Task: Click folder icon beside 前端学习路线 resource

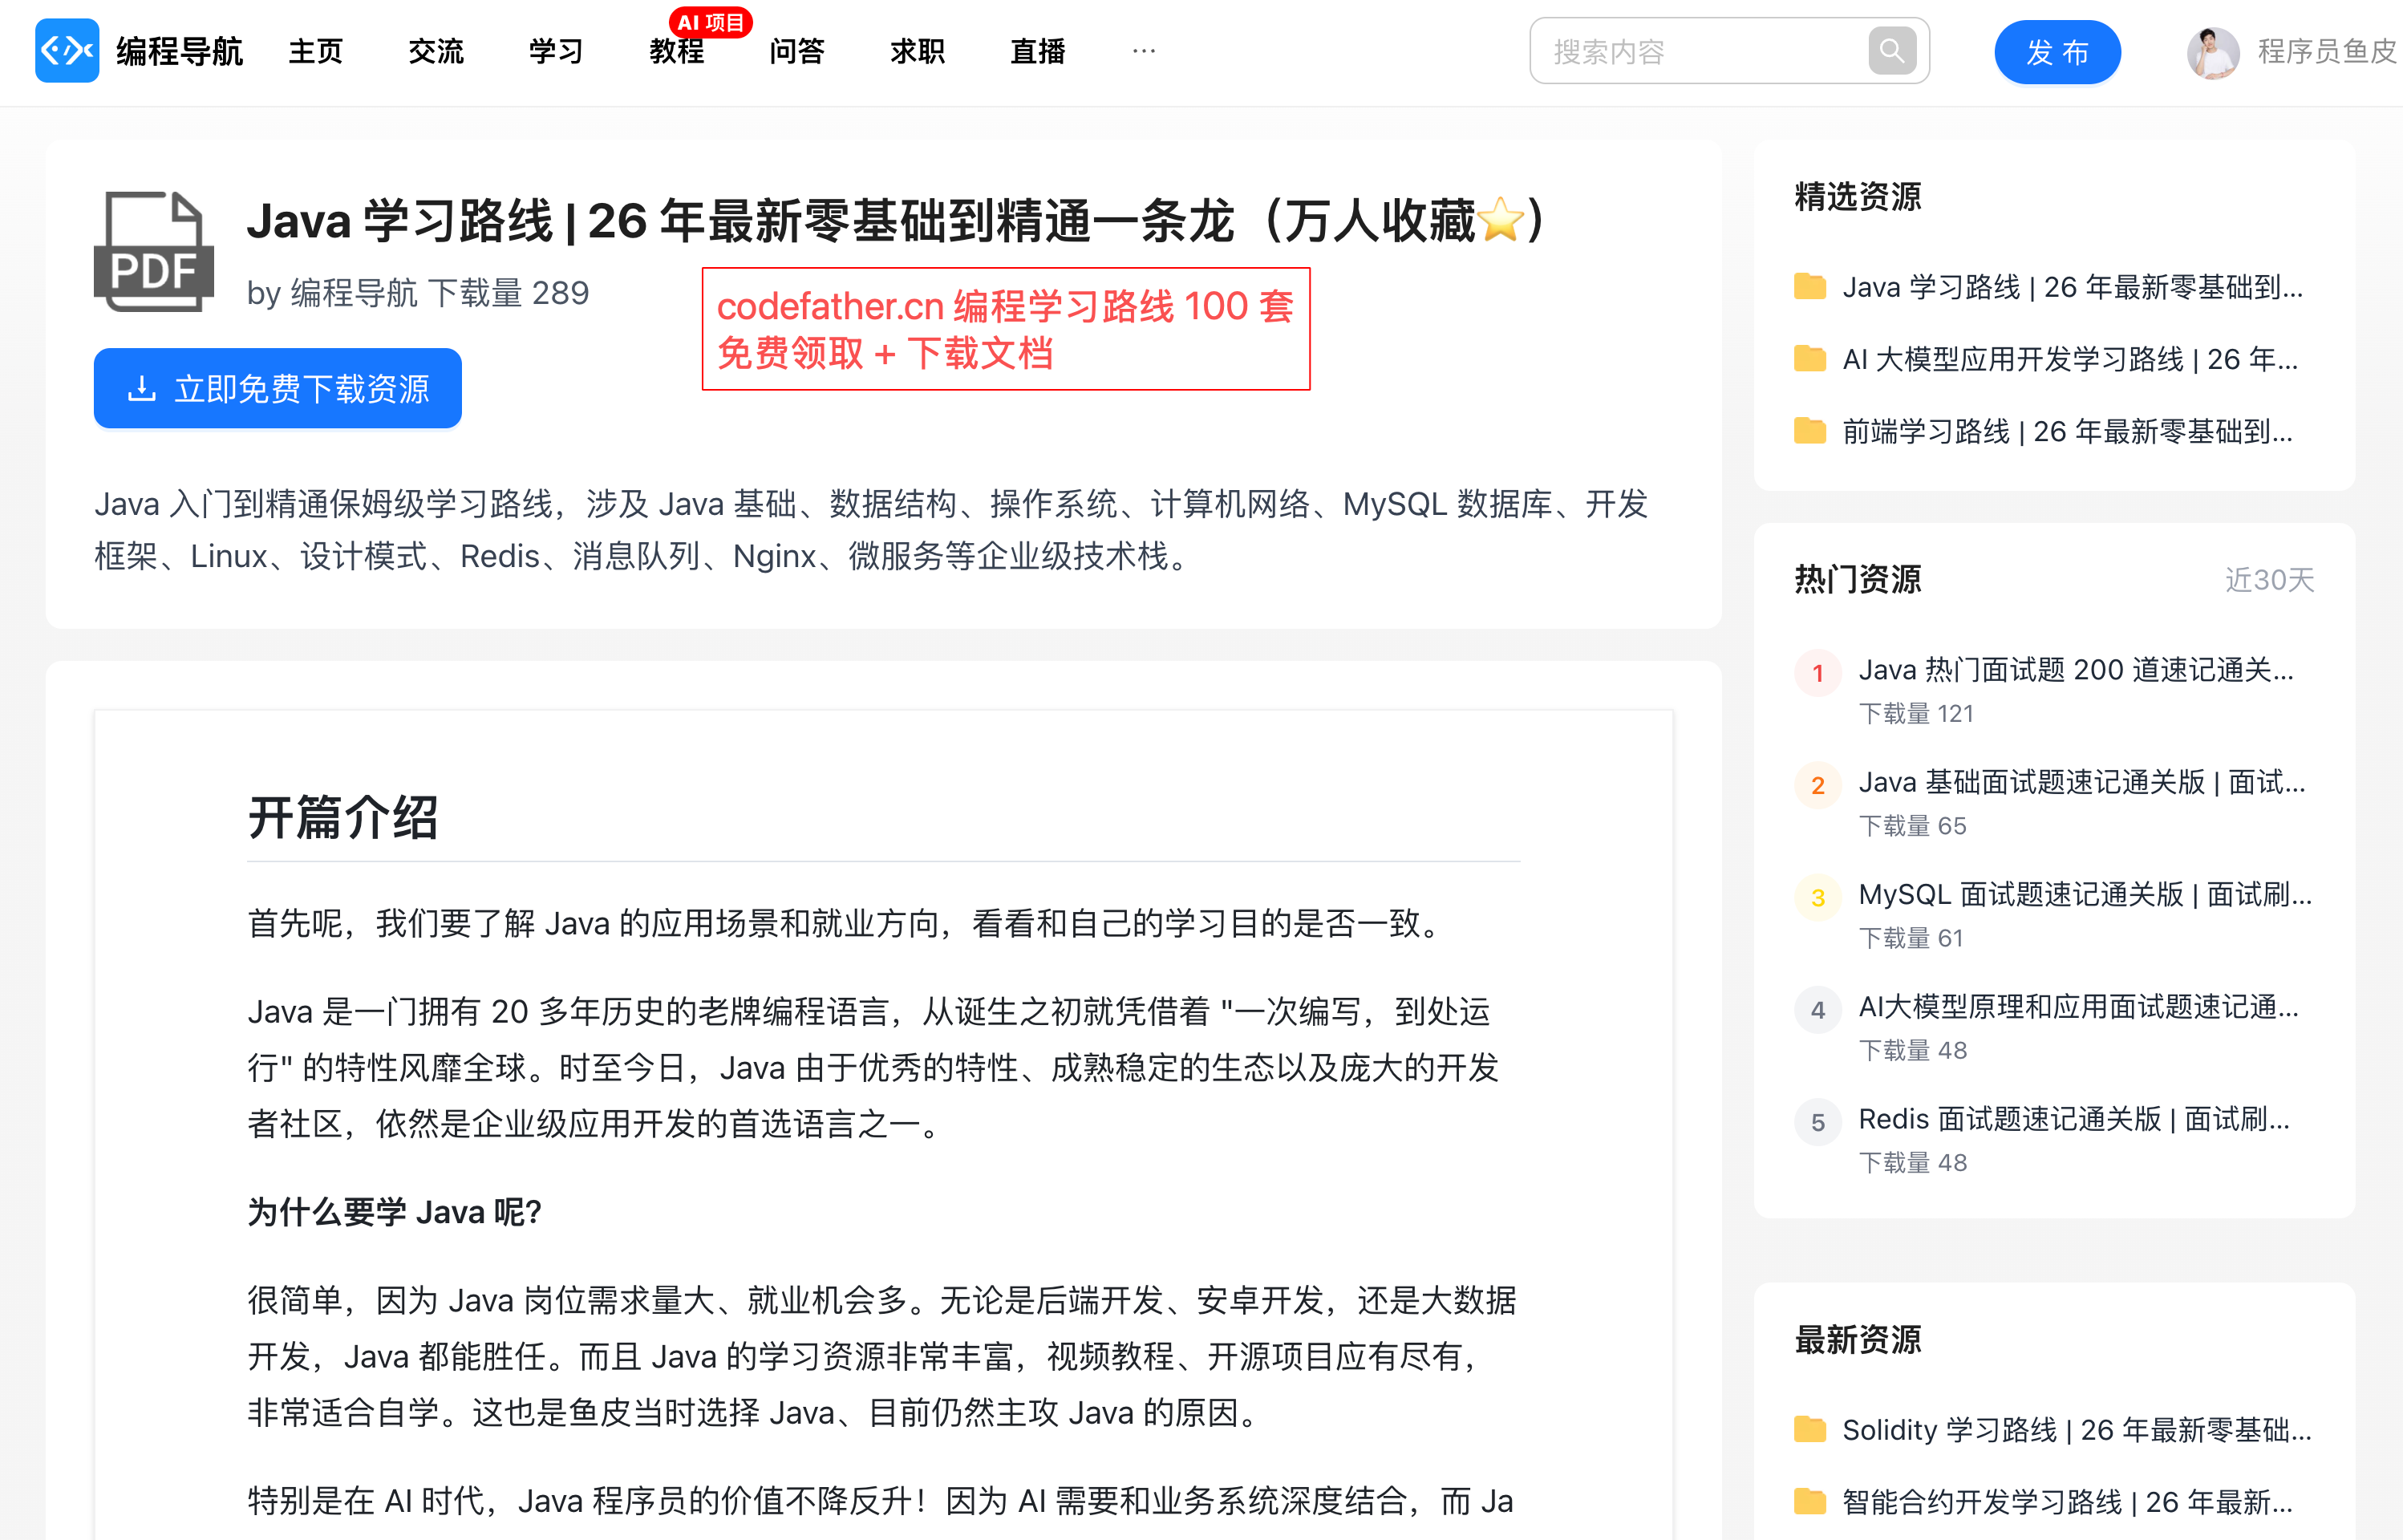Action: (1809, 432)
